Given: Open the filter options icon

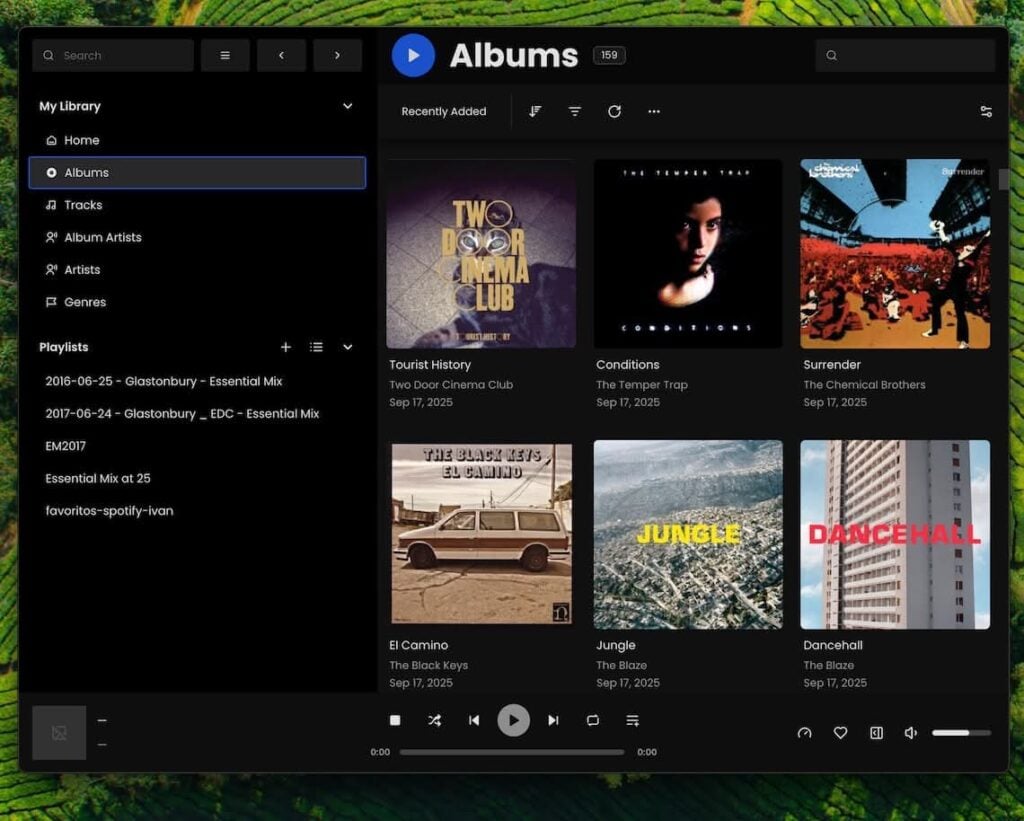Looking at the screenshot, I should [574, 111].
